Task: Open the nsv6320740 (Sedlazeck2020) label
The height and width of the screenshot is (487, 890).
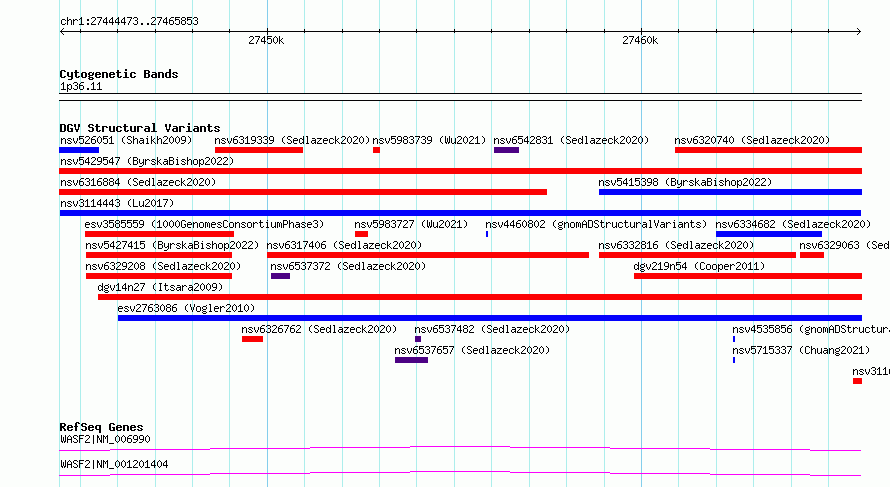Action: coord(752,140)
